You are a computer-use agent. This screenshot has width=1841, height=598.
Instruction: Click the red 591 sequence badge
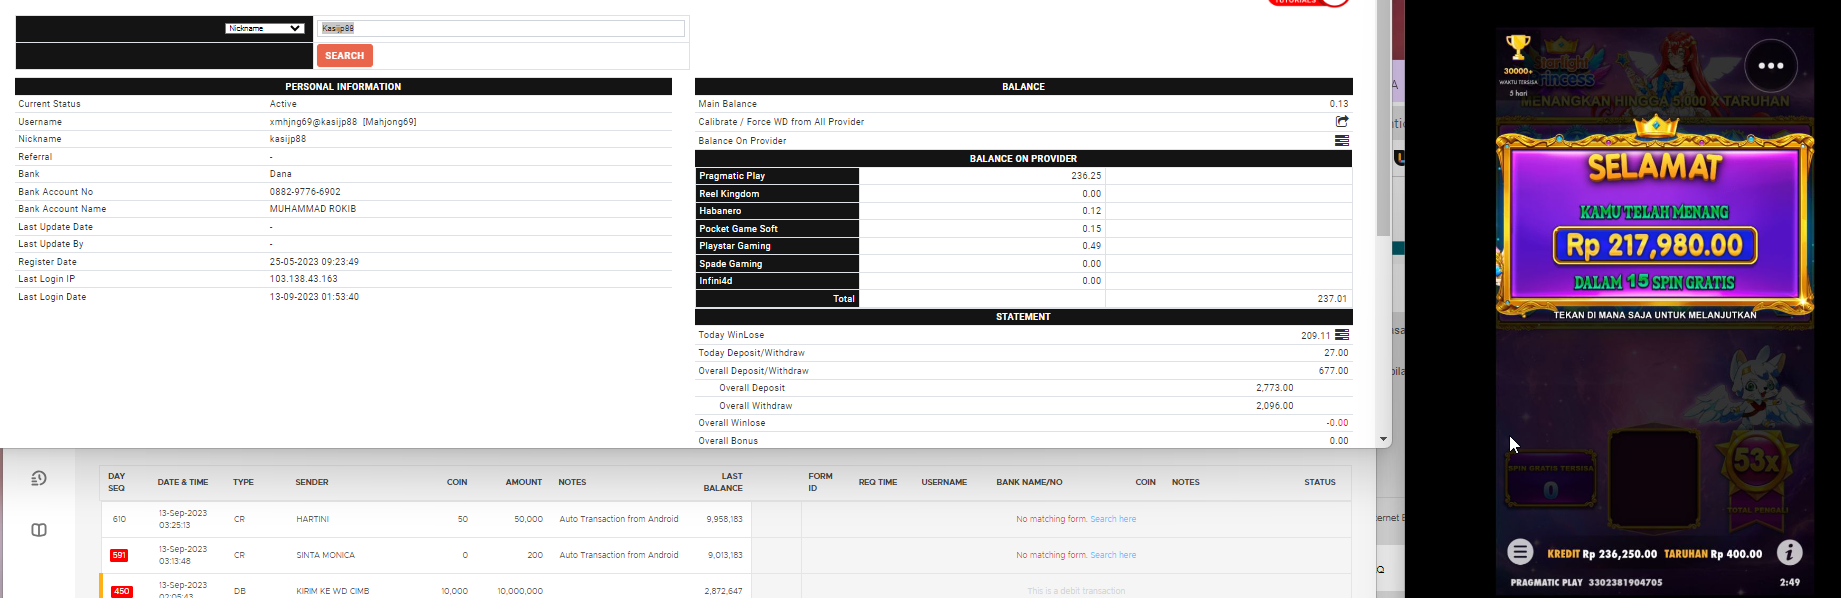119,555
